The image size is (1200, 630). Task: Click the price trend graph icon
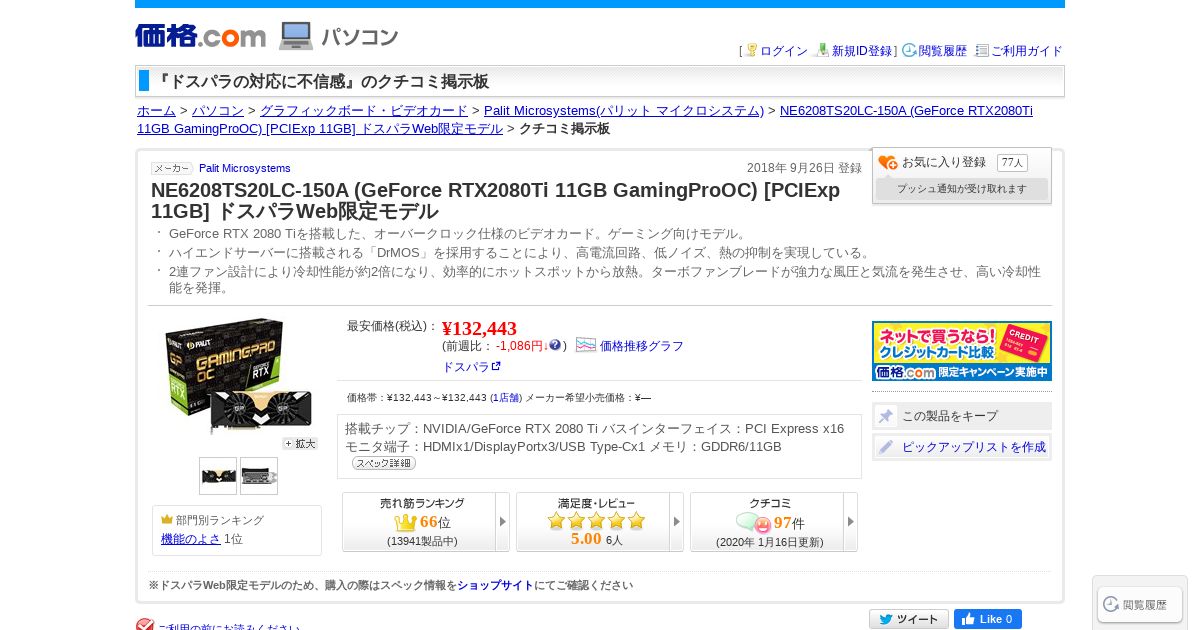click(x=586, y=345)
